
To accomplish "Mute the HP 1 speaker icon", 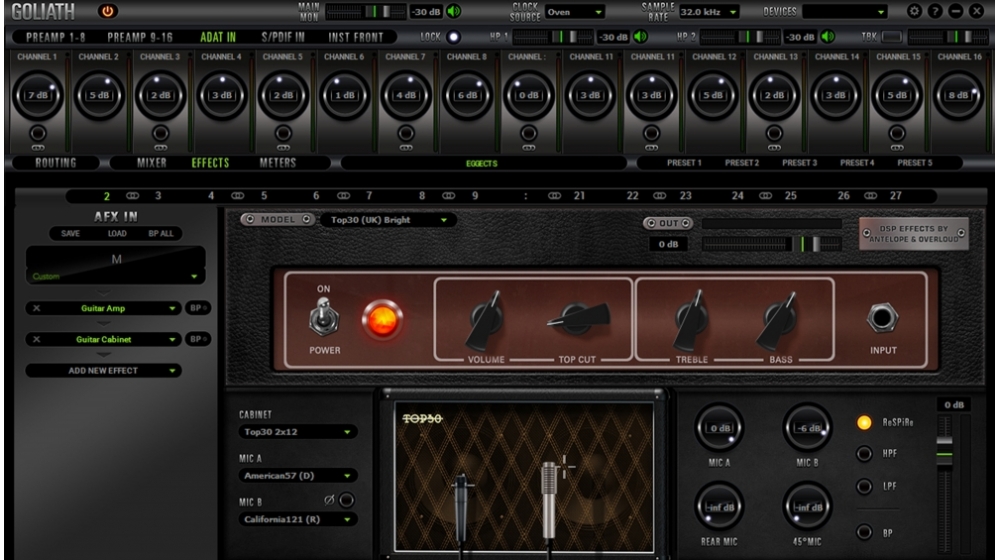I will click(x=641, y=37).
